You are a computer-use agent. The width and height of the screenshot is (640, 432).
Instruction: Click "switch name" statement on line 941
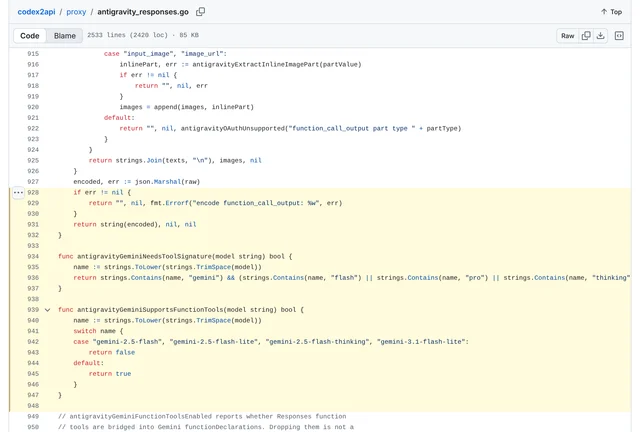pyautogui.click(x=95, y=331)
